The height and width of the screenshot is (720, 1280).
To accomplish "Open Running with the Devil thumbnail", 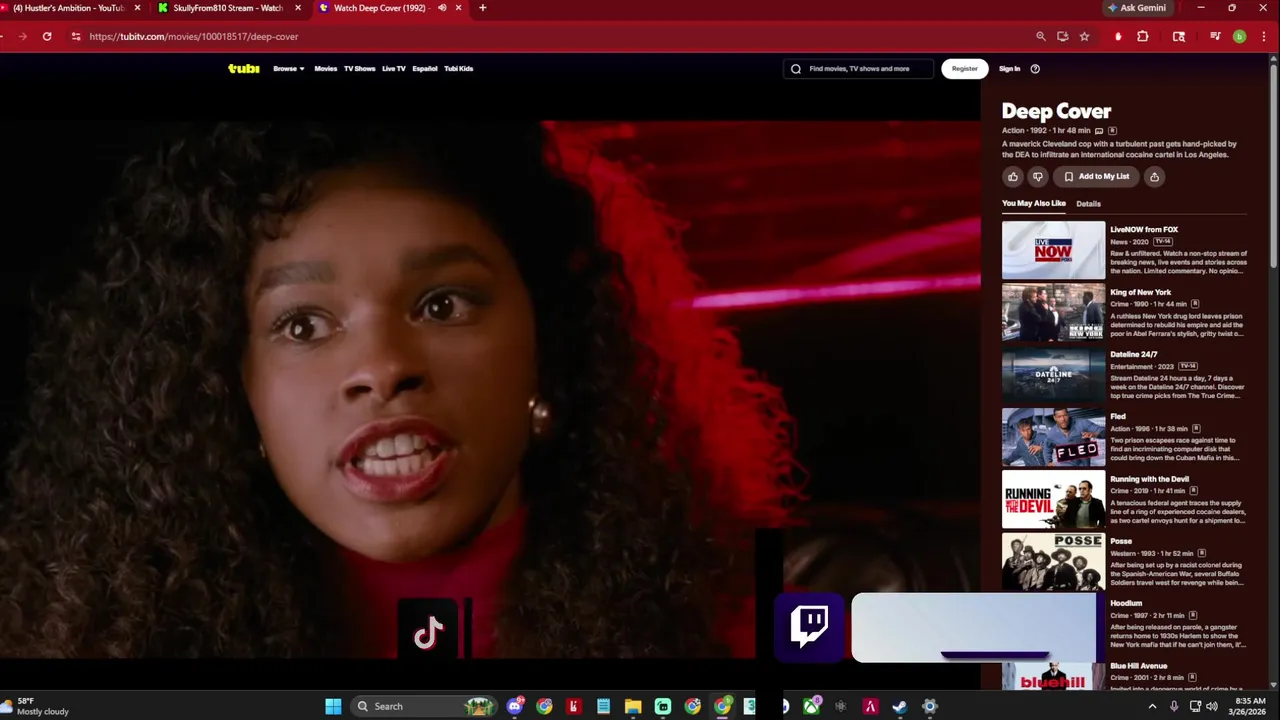I will point(1053,499).
